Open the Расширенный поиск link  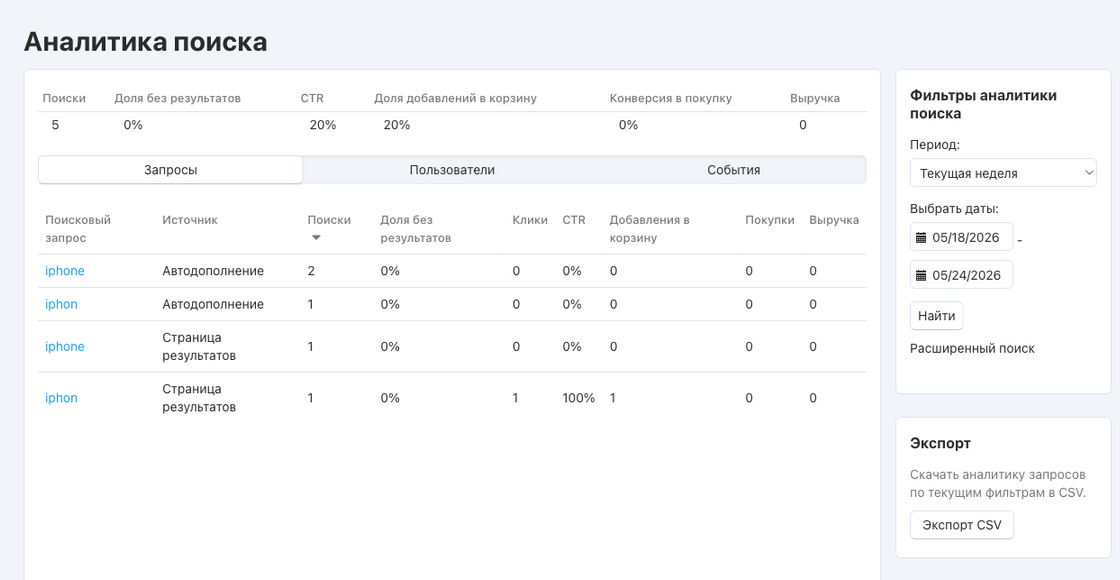972,349
